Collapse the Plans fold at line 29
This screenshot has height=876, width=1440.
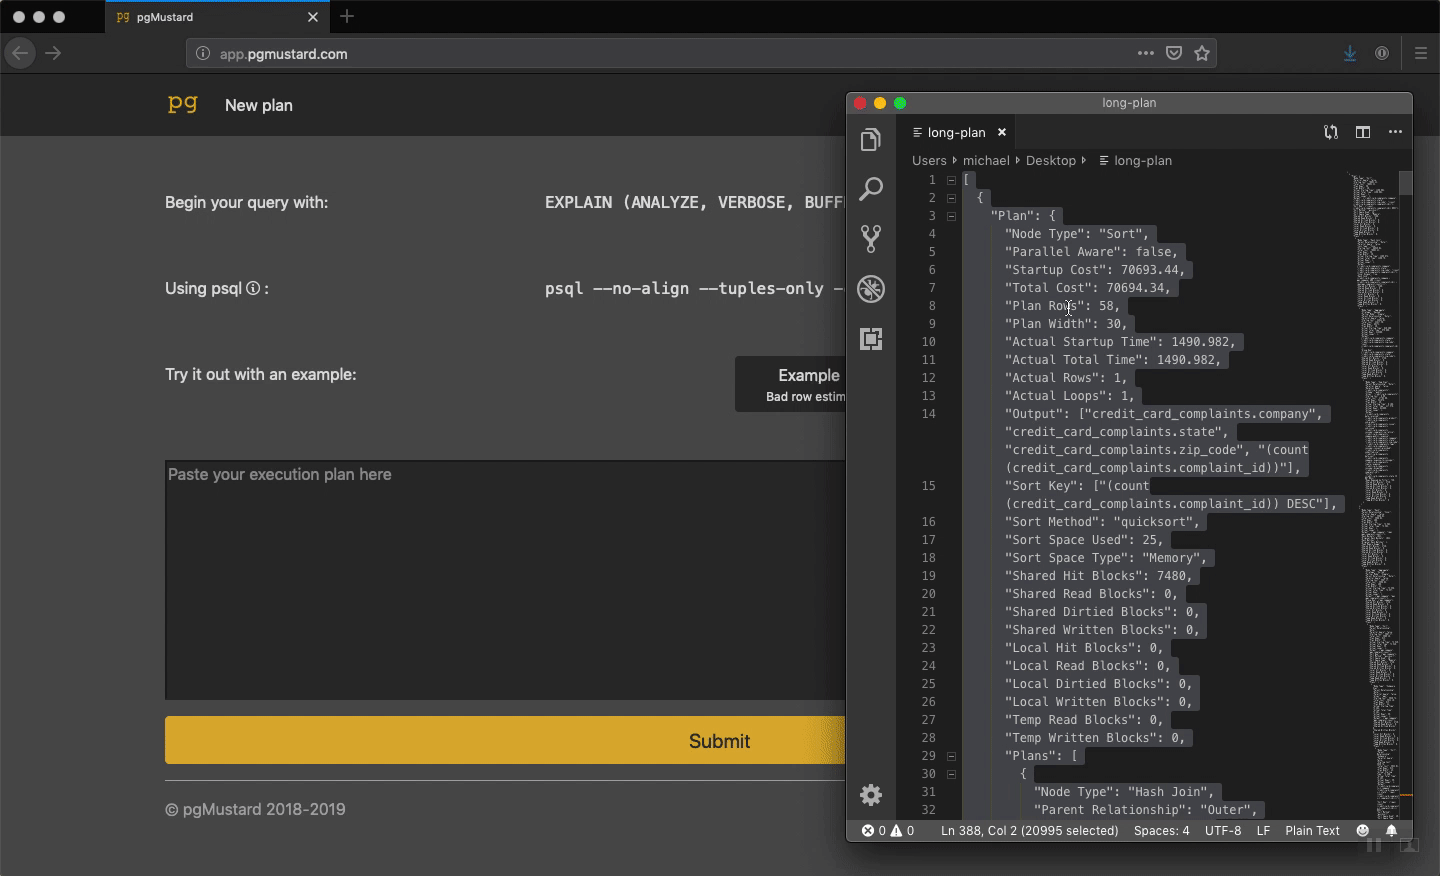[x=951, y=756]
